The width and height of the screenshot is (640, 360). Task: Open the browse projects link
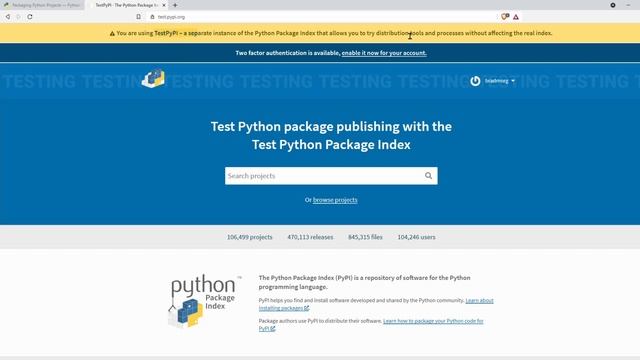click(335, 200)
